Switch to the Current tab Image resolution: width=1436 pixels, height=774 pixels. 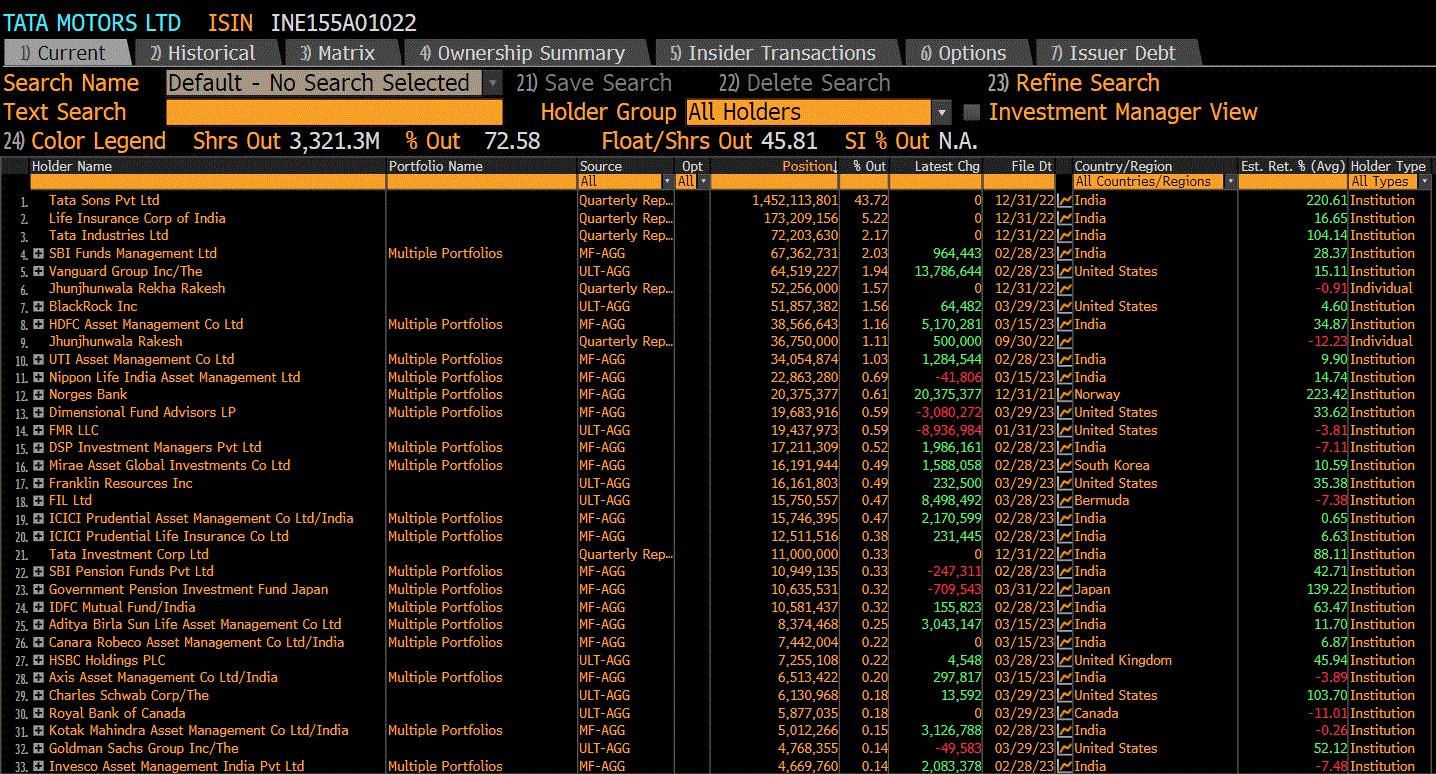pyautogui.click(x=66, y=53)
